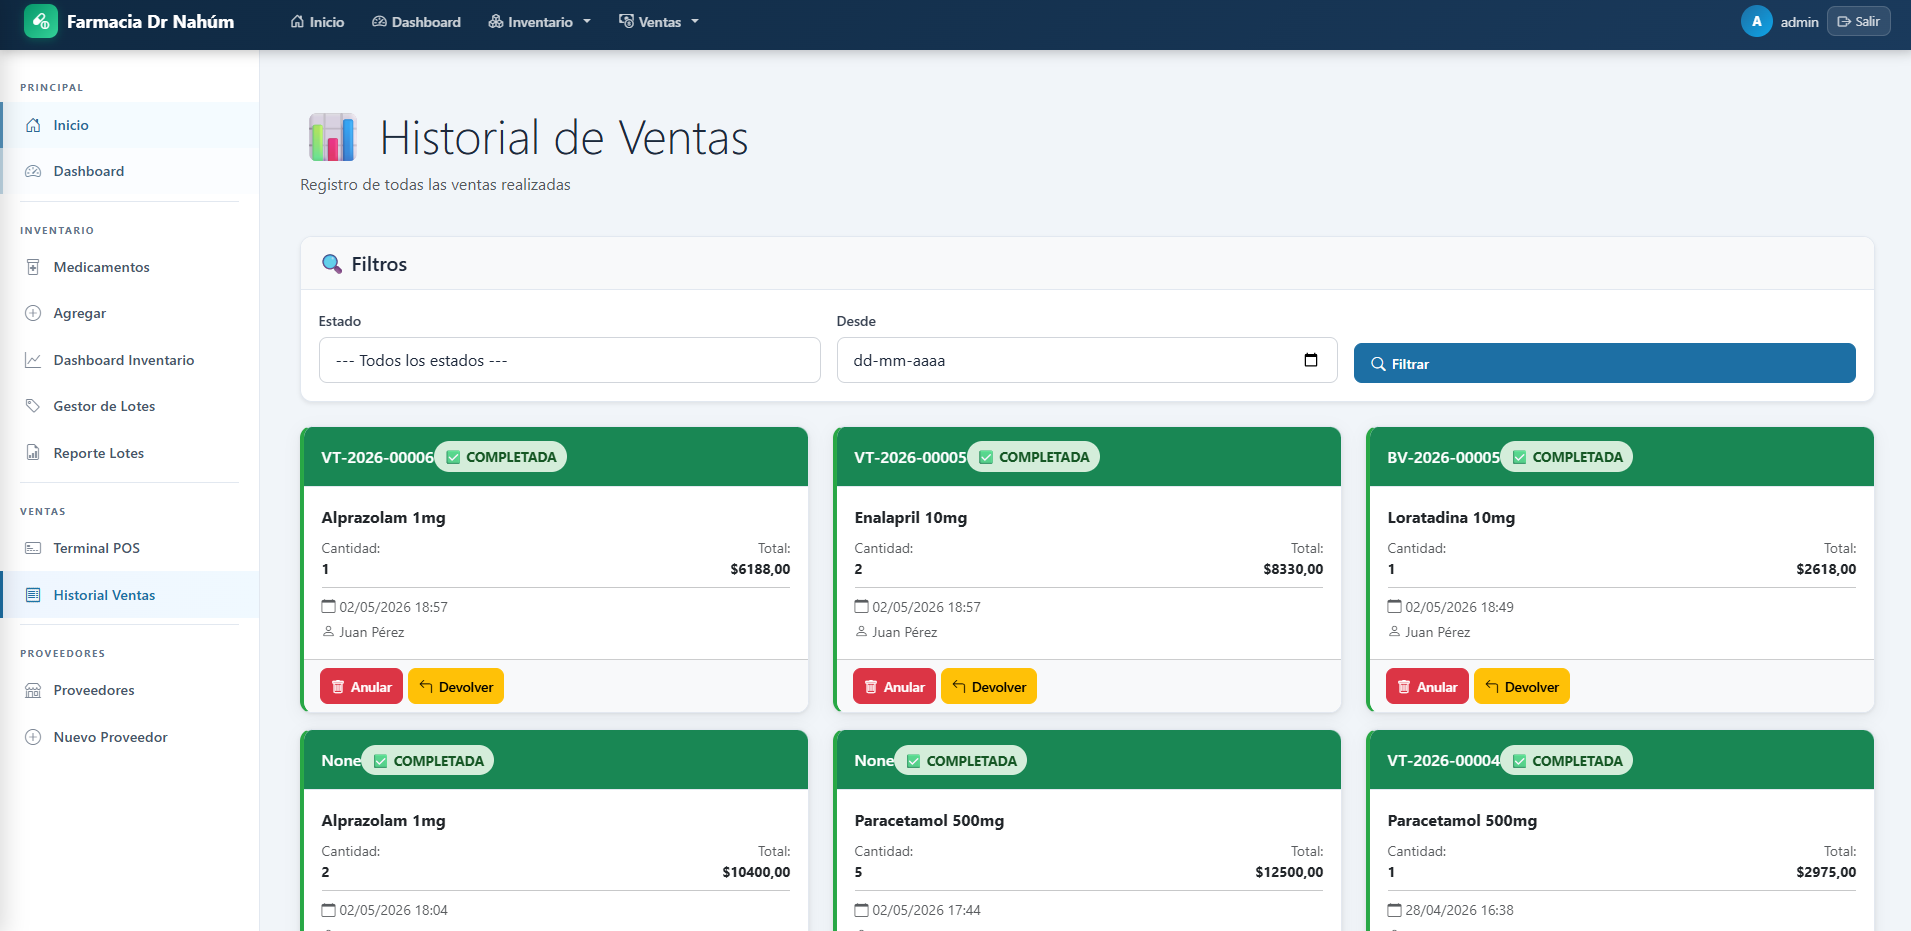Click sale code BV-2026-00005

pos(1443,457)
